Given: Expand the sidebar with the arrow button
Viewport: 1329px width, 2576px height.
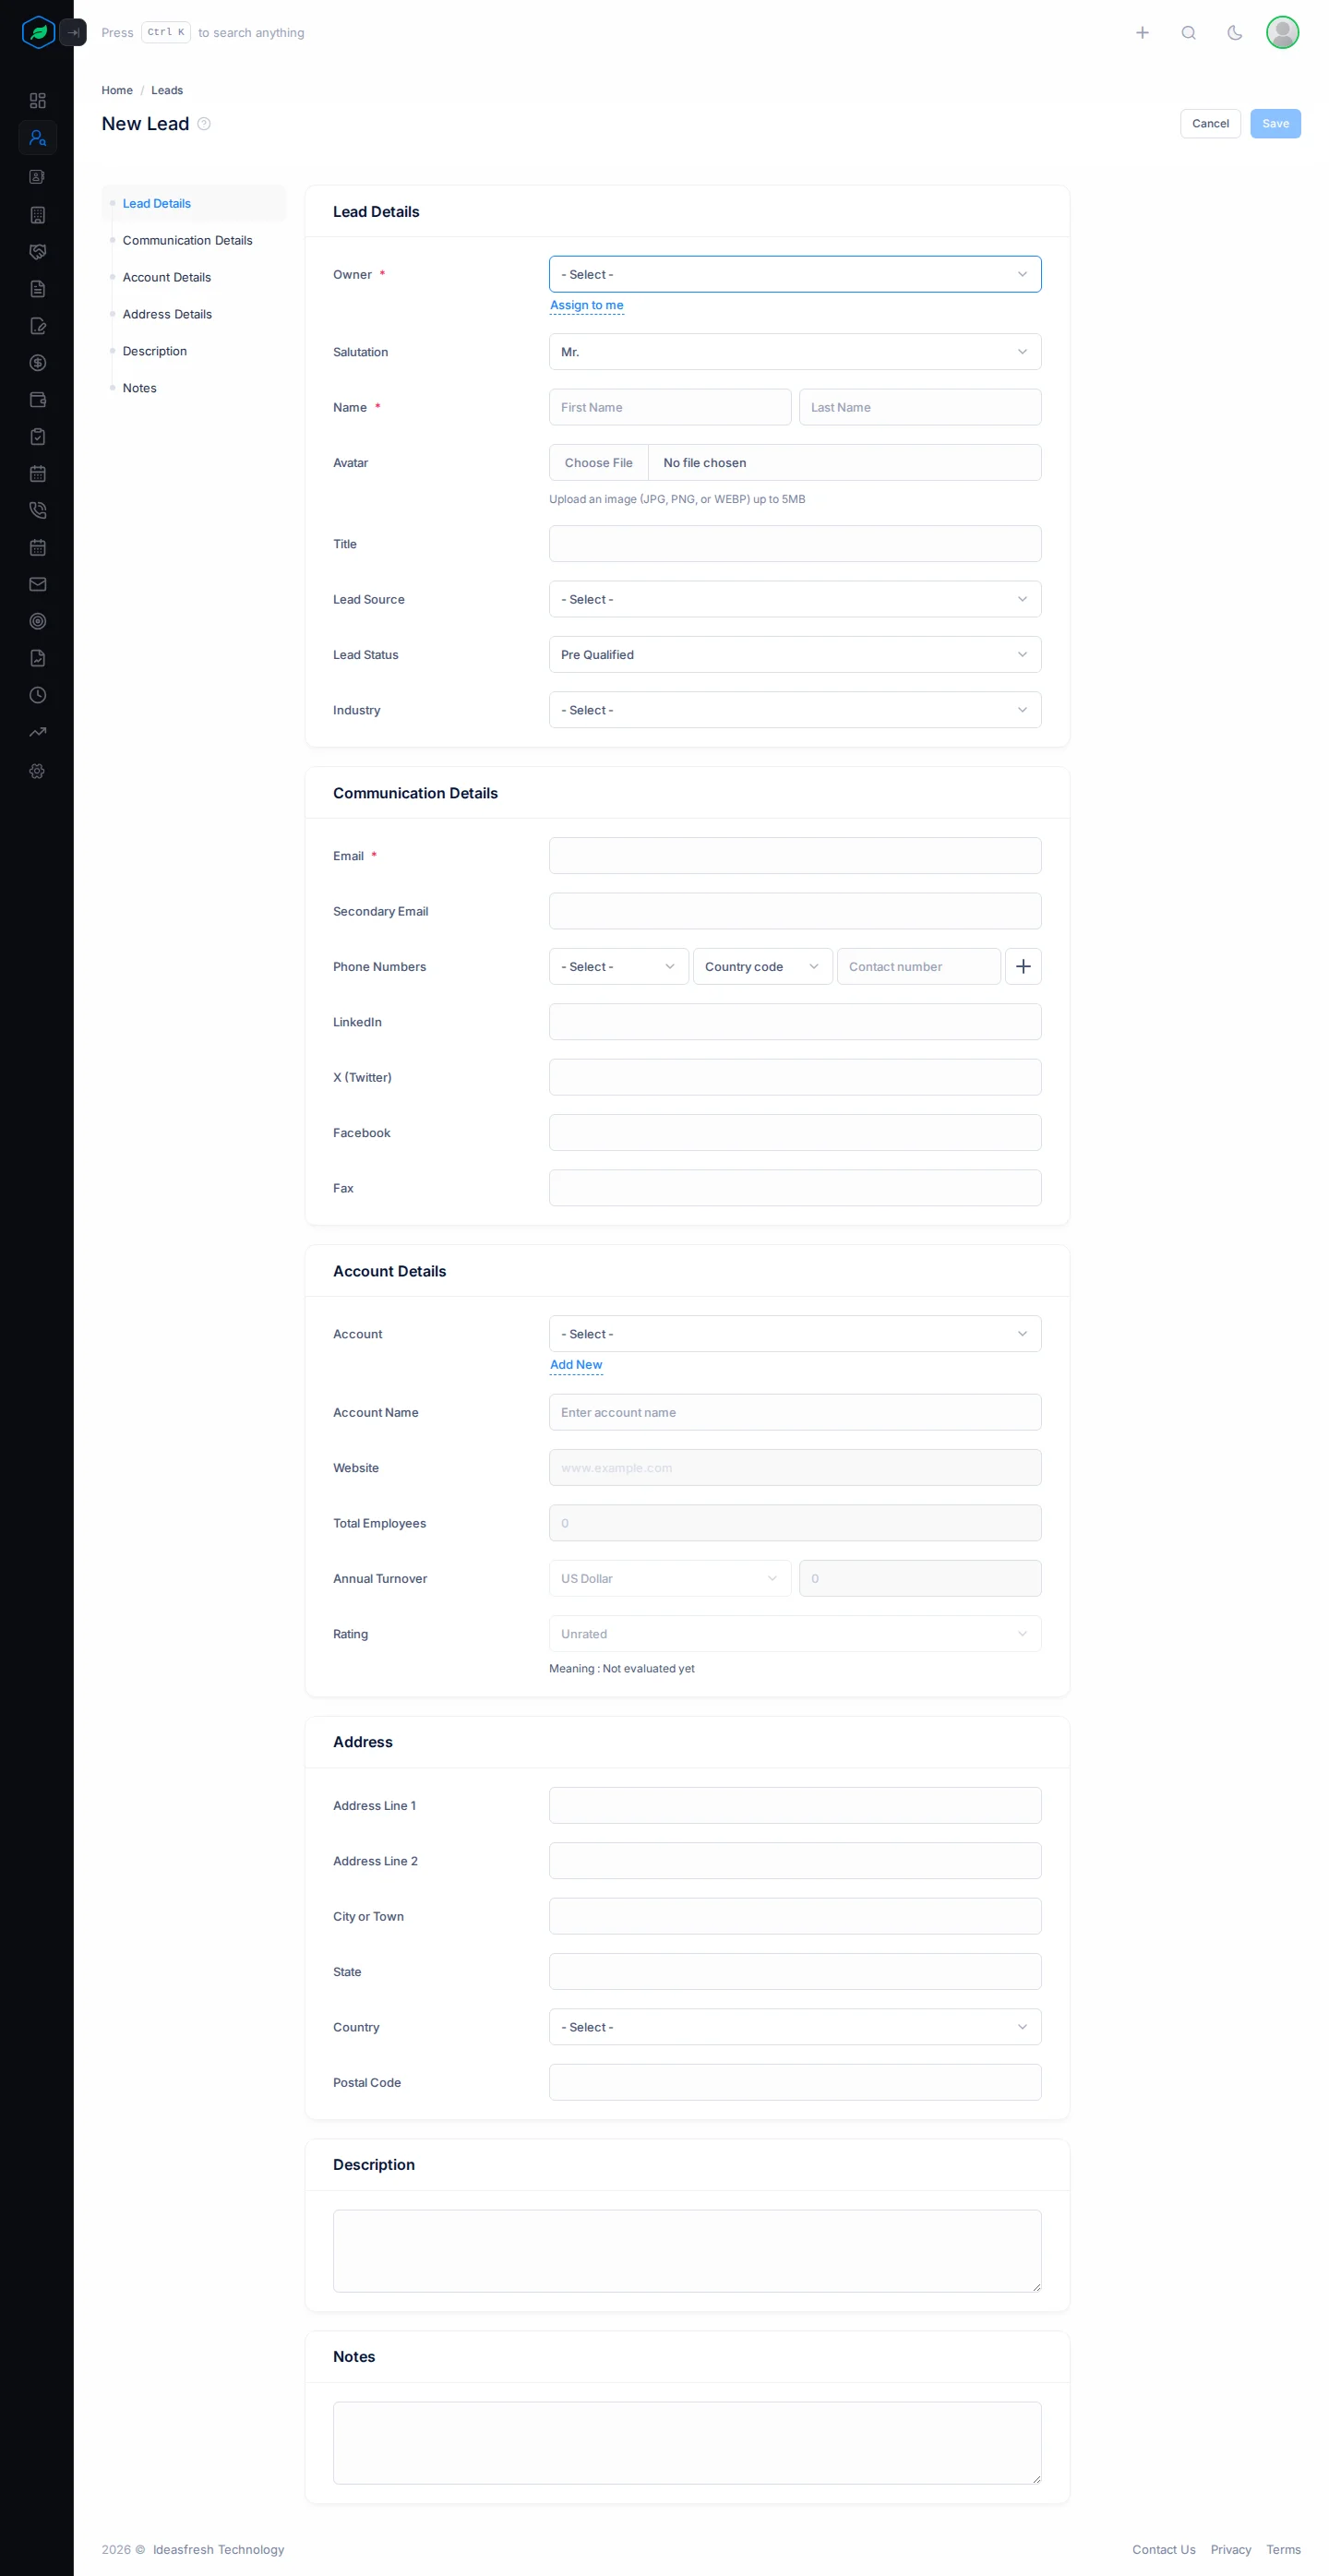Looking at the screenshot, I should pyautogui.click(x=73, y=33).
